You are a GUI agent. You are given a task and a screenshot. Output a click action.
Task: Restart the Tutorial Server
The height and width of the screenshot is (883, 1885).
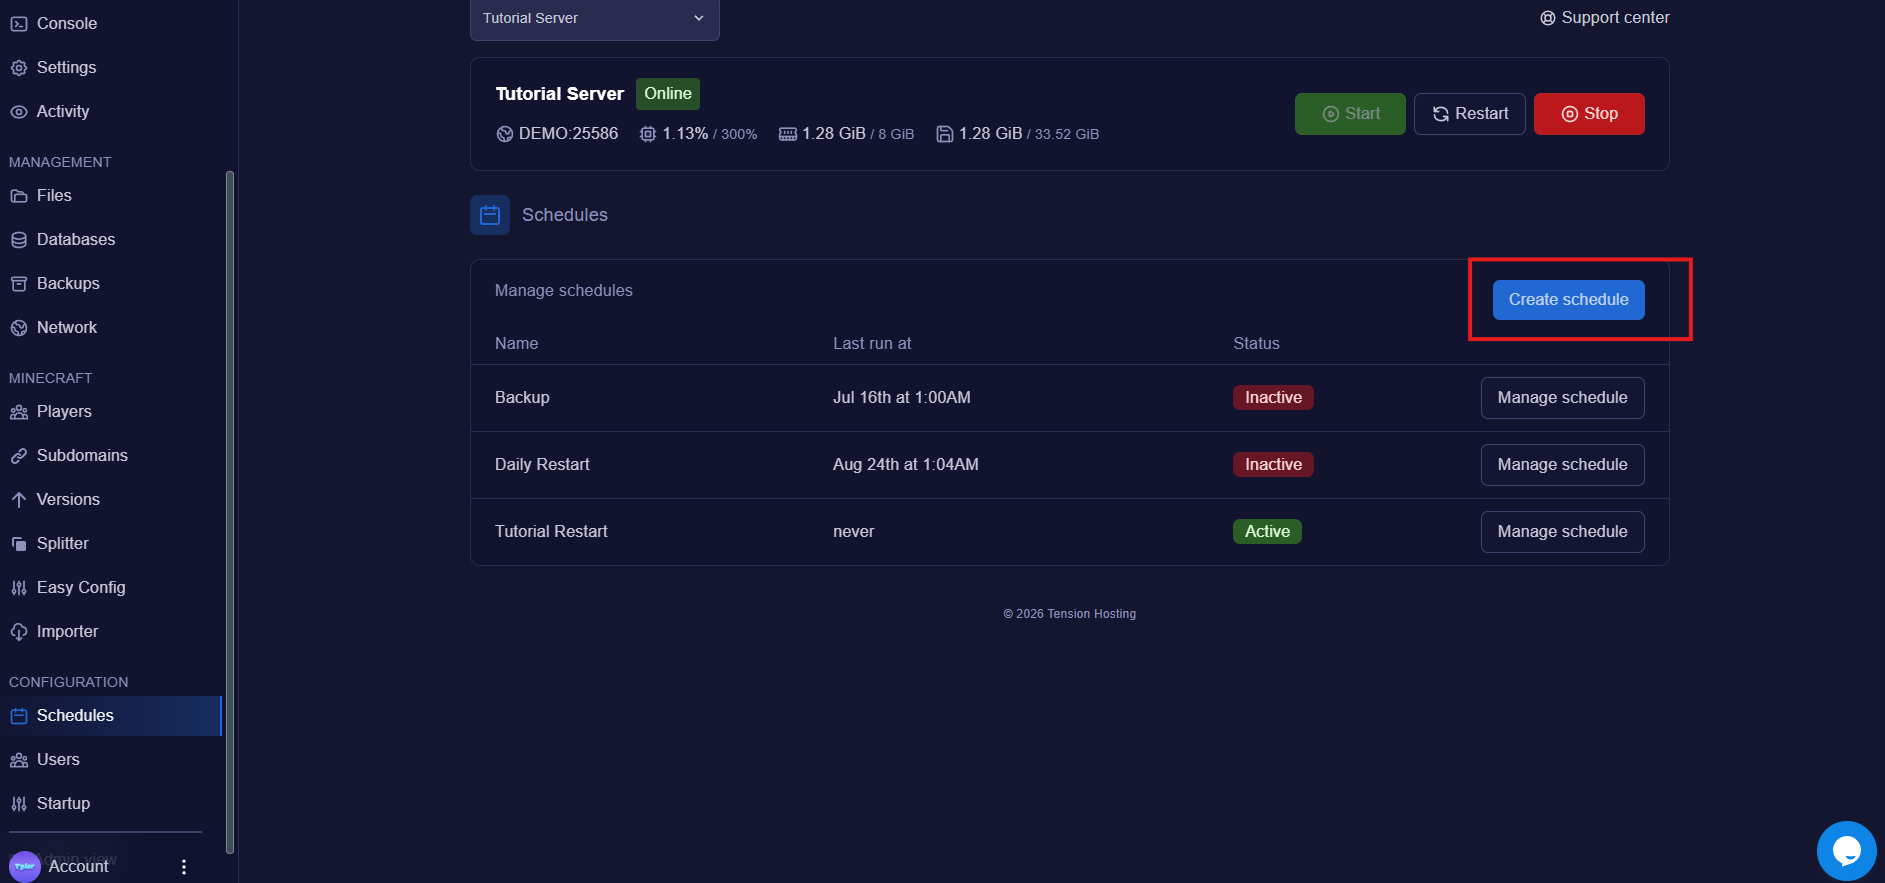1470,114
